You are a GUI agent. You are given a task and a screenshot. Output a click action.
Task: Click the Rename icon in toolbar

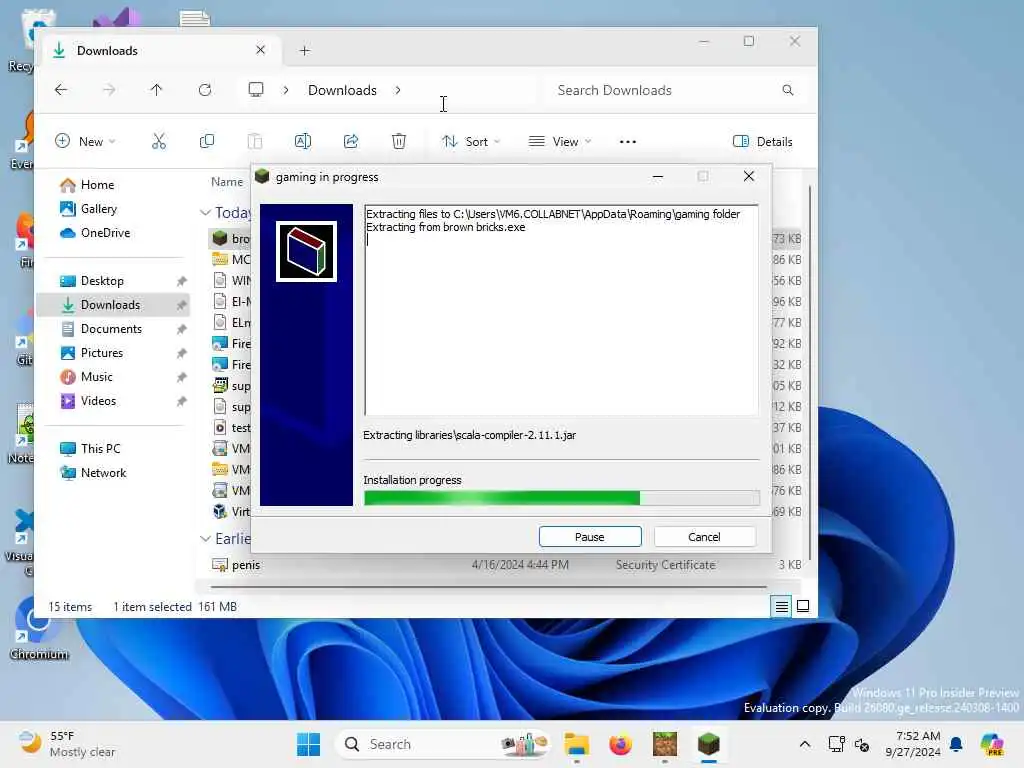[x=303, y=142]
